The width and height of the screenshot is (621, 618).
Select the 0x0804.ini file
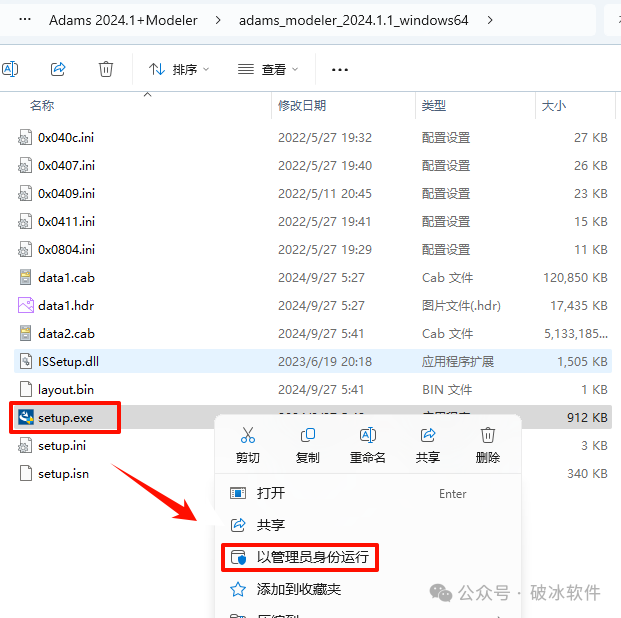(x=313, y=250)
